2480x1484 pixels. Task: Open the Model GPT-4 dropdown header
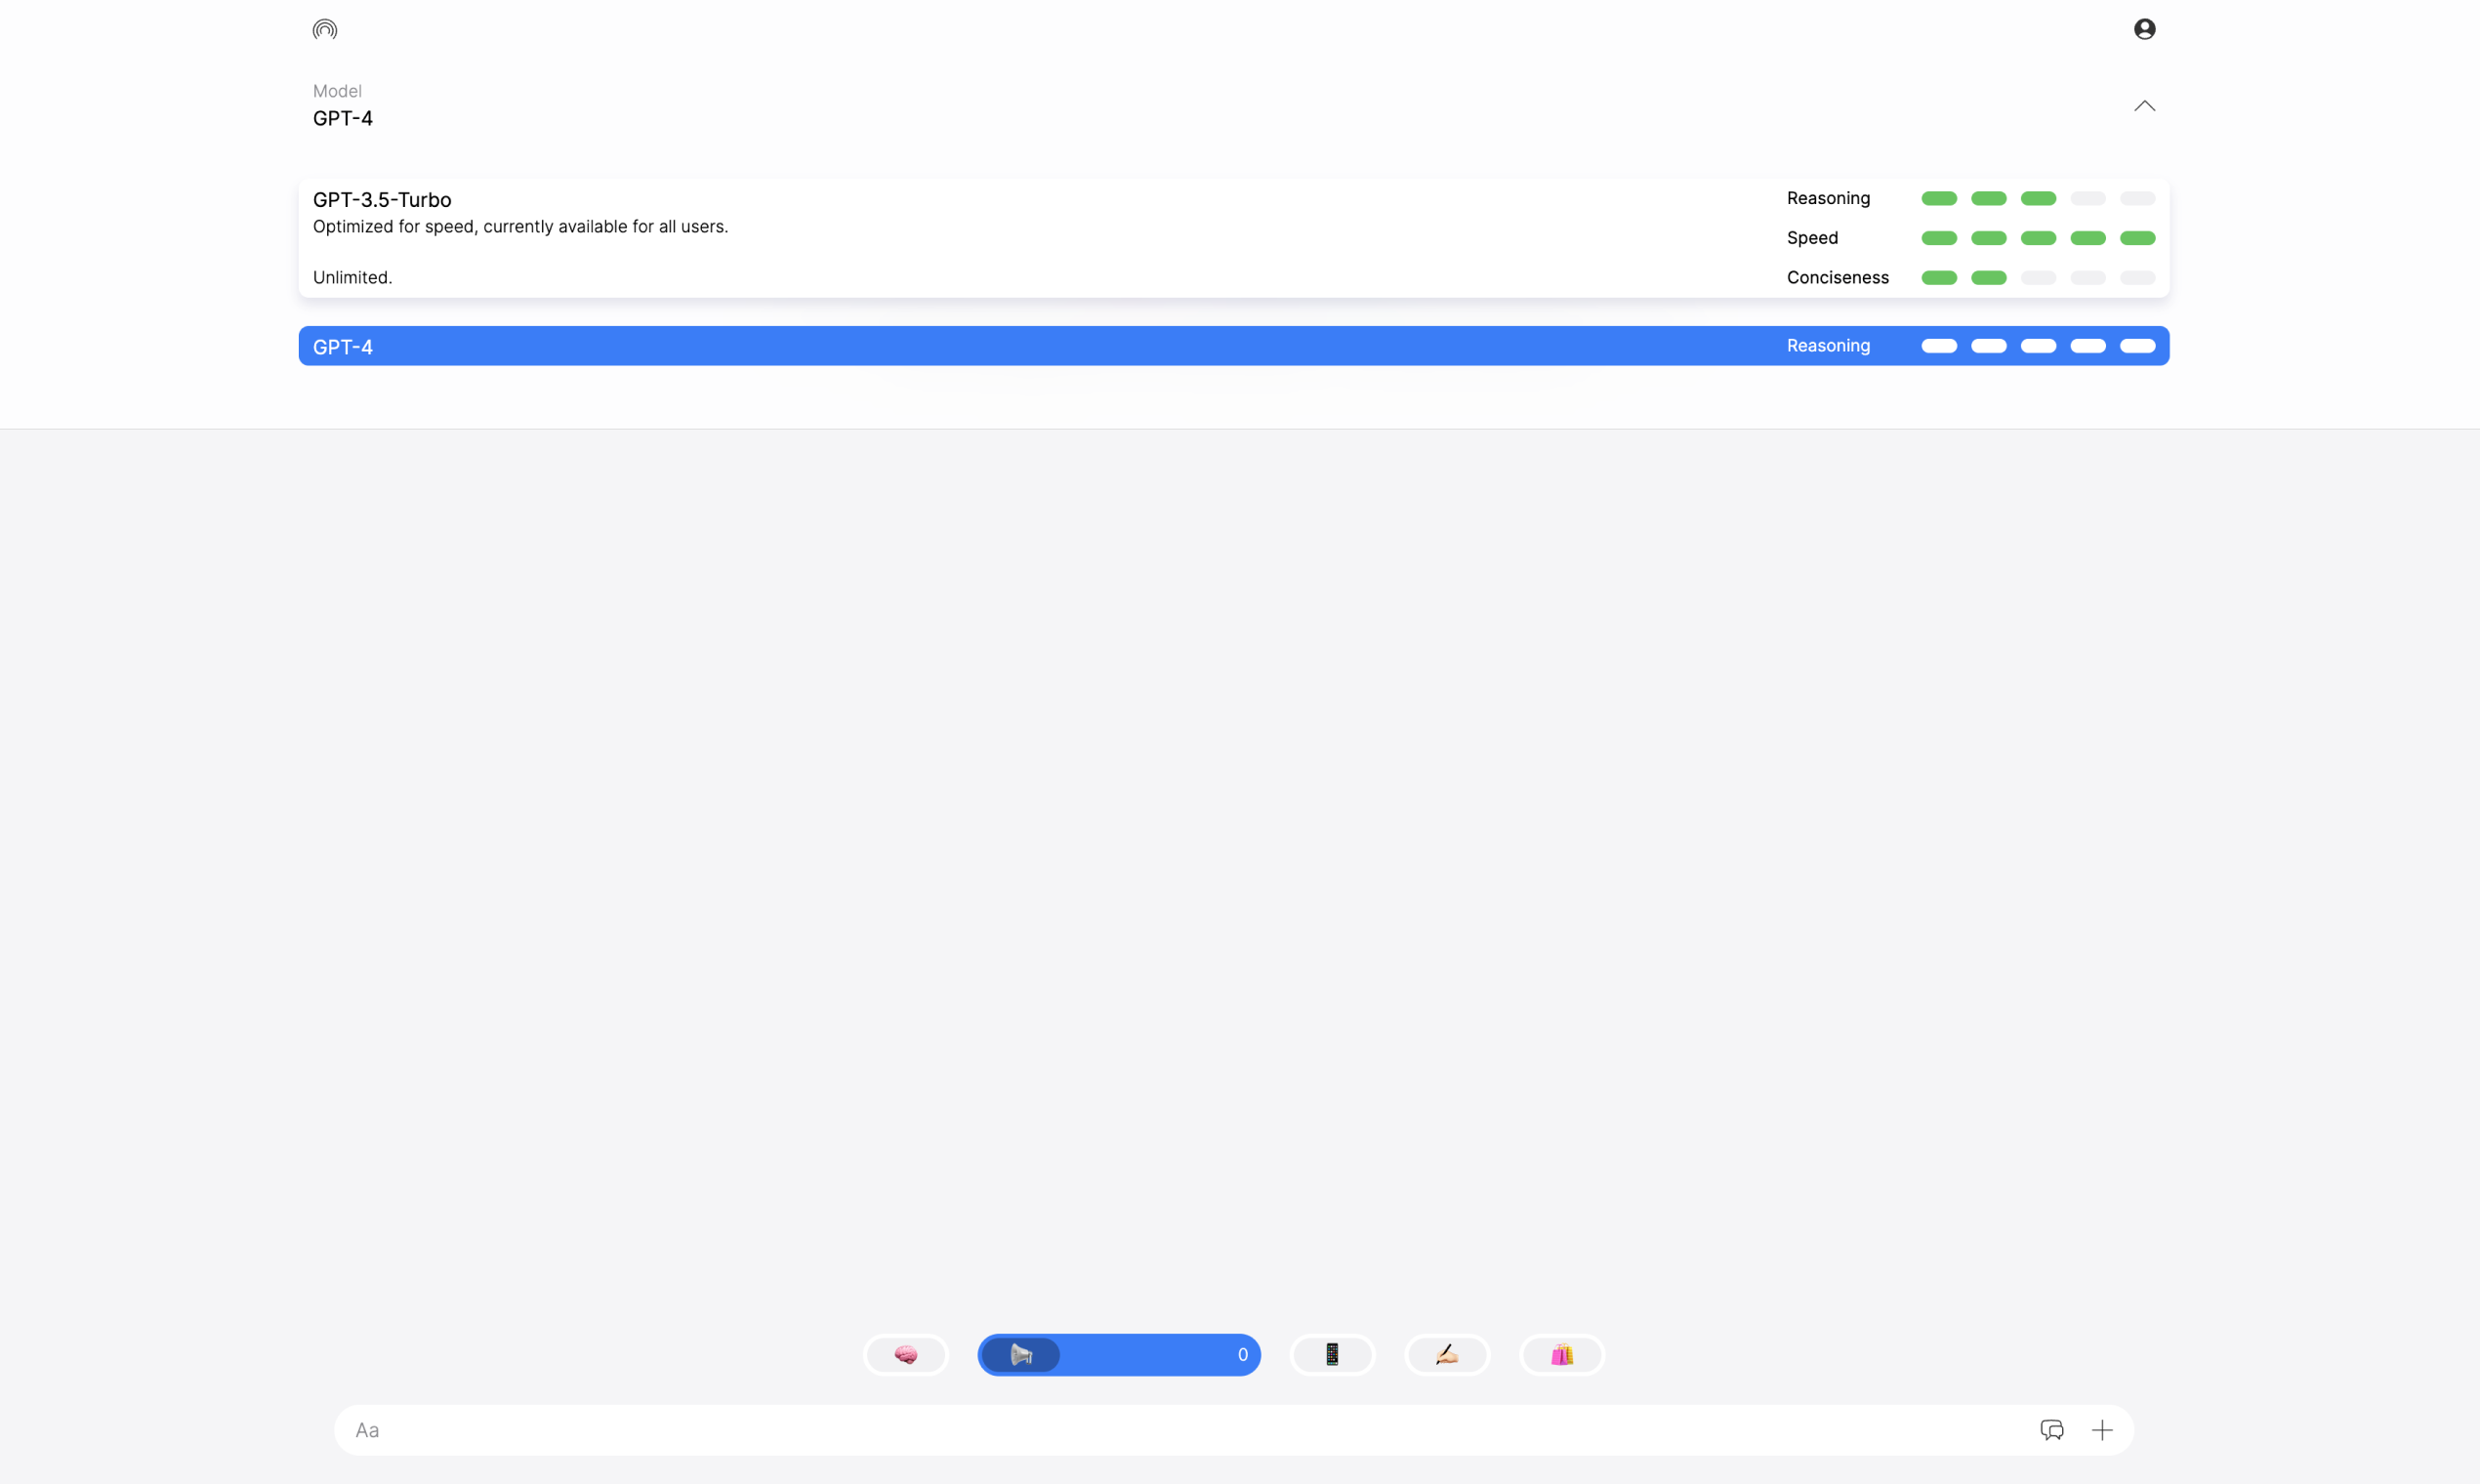pos(1234,105)
